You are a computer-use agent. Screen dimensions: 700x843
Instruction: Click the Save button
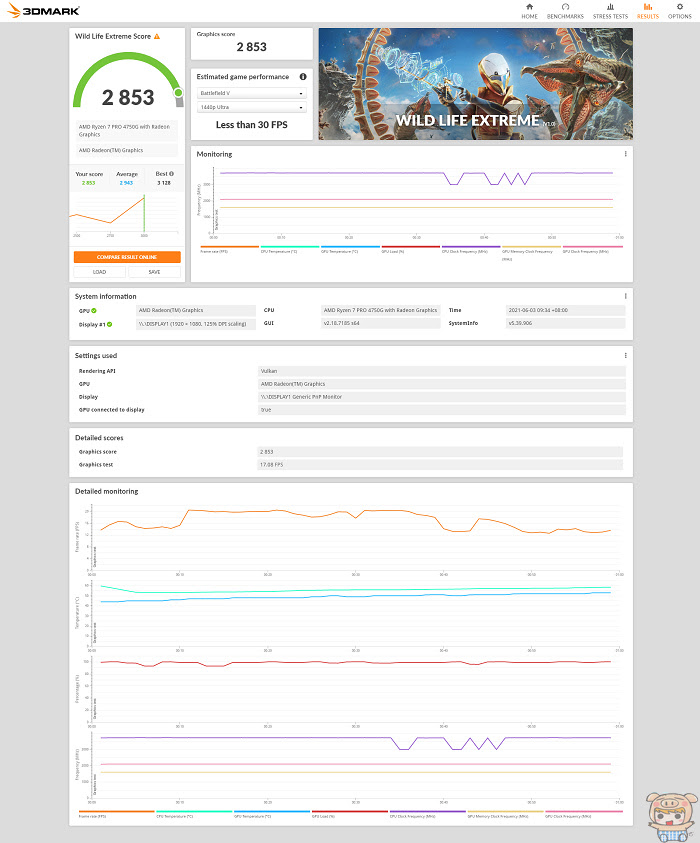154,272
